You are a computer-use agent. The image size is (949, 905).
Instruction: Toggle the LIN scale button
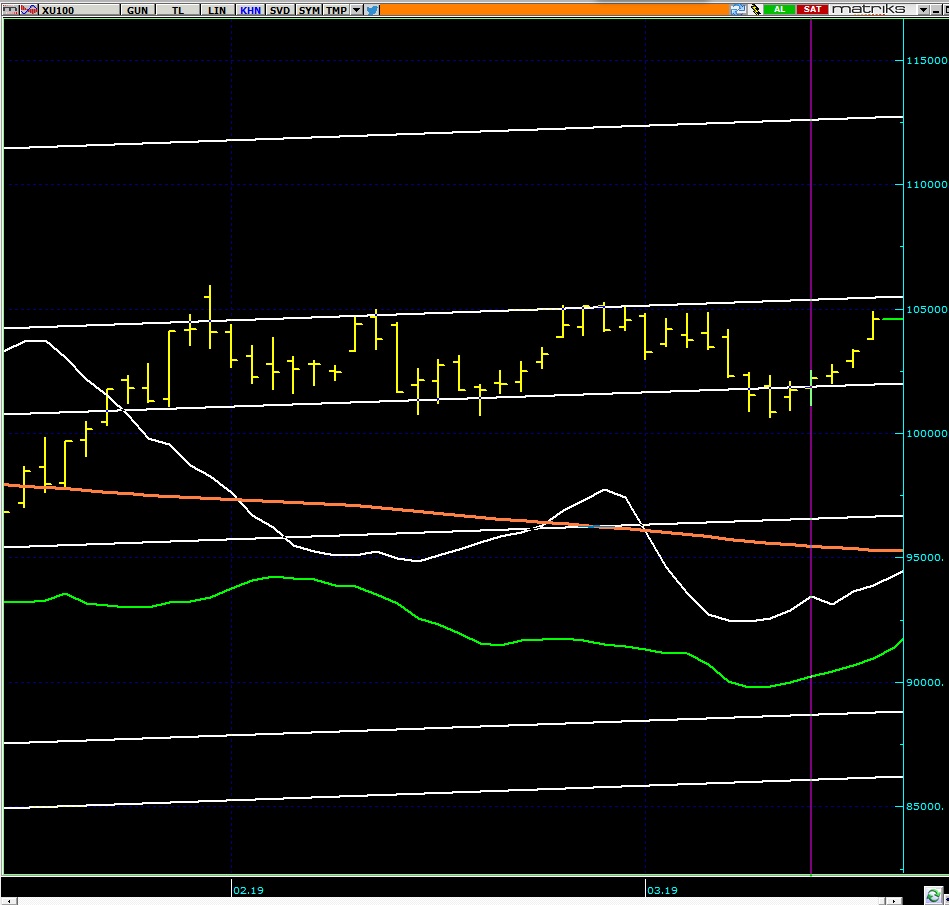tap(217, 10)
